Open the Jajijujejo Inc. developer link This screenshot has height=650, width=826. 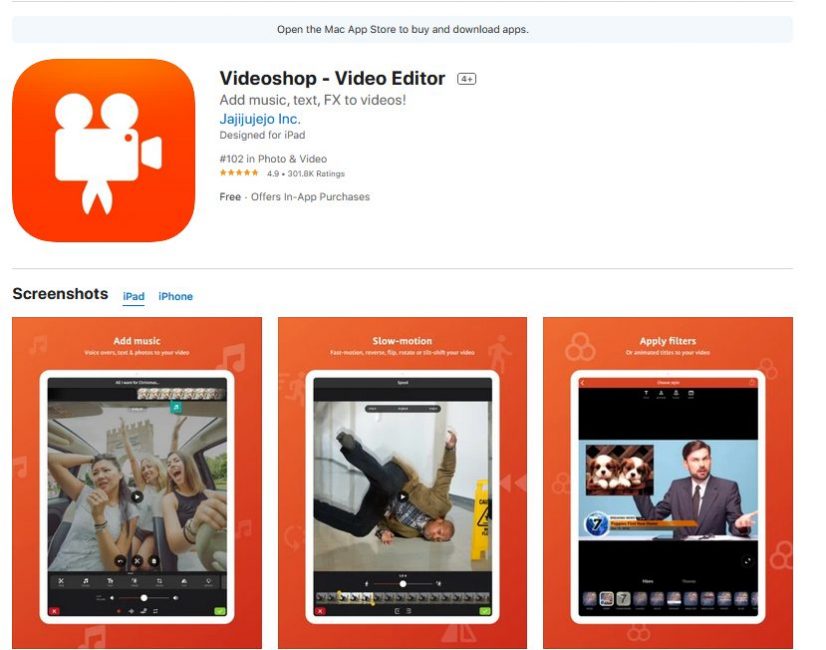point(260,119)
